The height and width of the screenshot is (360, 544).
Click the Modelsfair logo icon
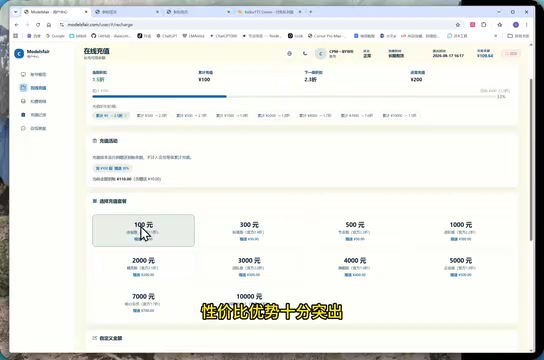19,53
